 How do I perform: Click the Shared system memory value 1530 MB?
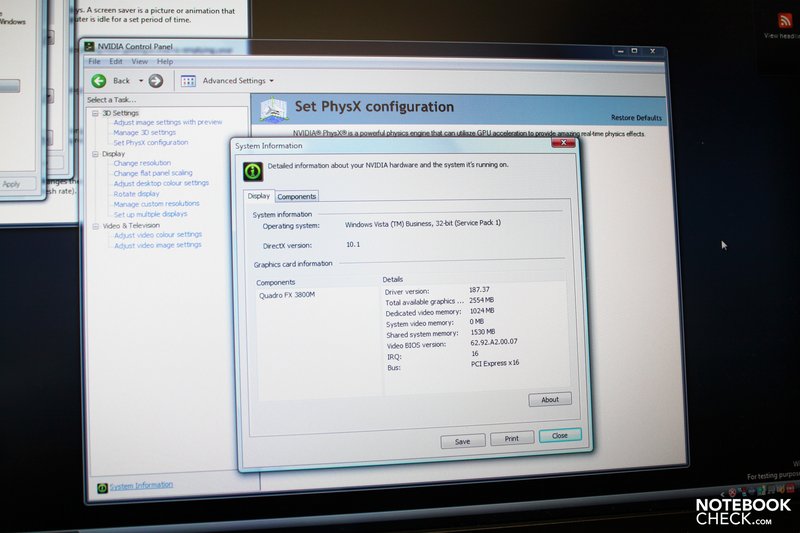(x=483, y=332)
